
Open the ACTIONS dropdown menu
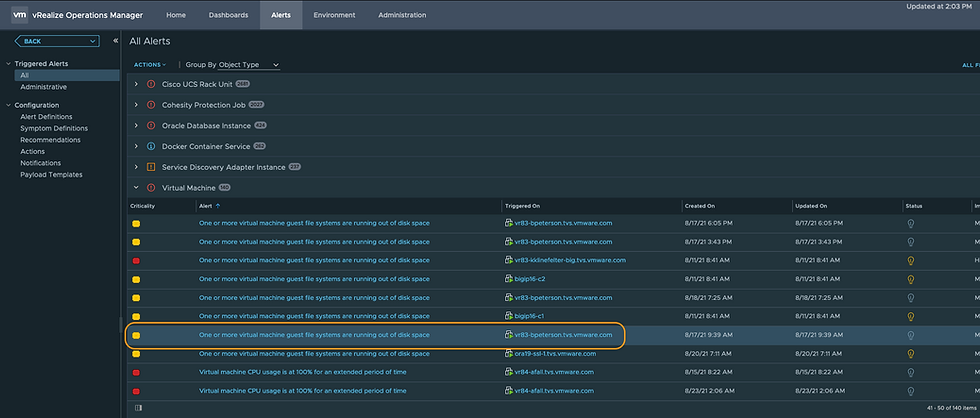(x=150, y=64)
